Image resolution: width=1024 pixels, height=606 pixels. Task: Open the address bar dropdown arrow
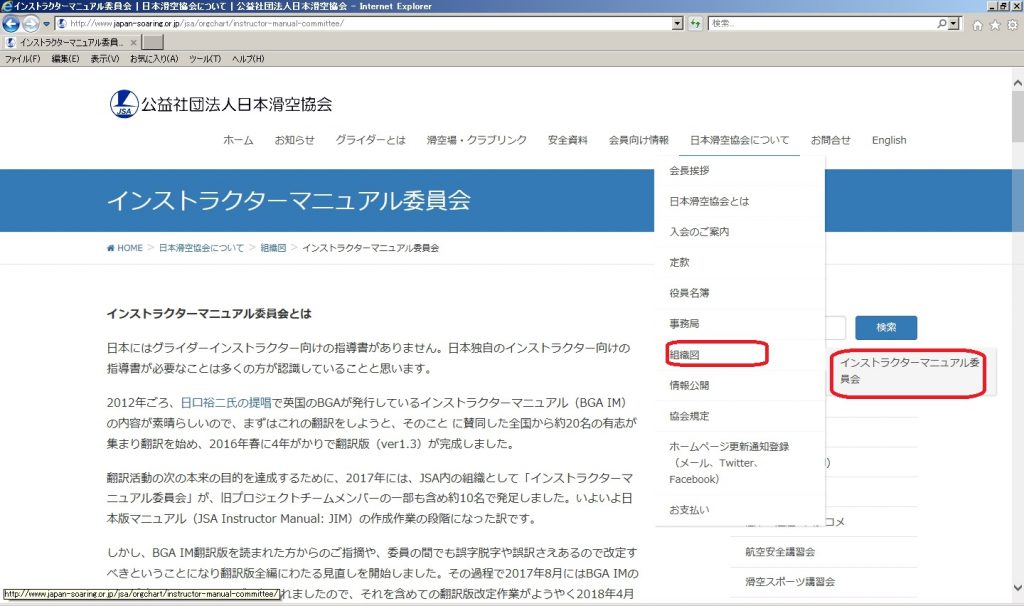[x=678, y=24]
